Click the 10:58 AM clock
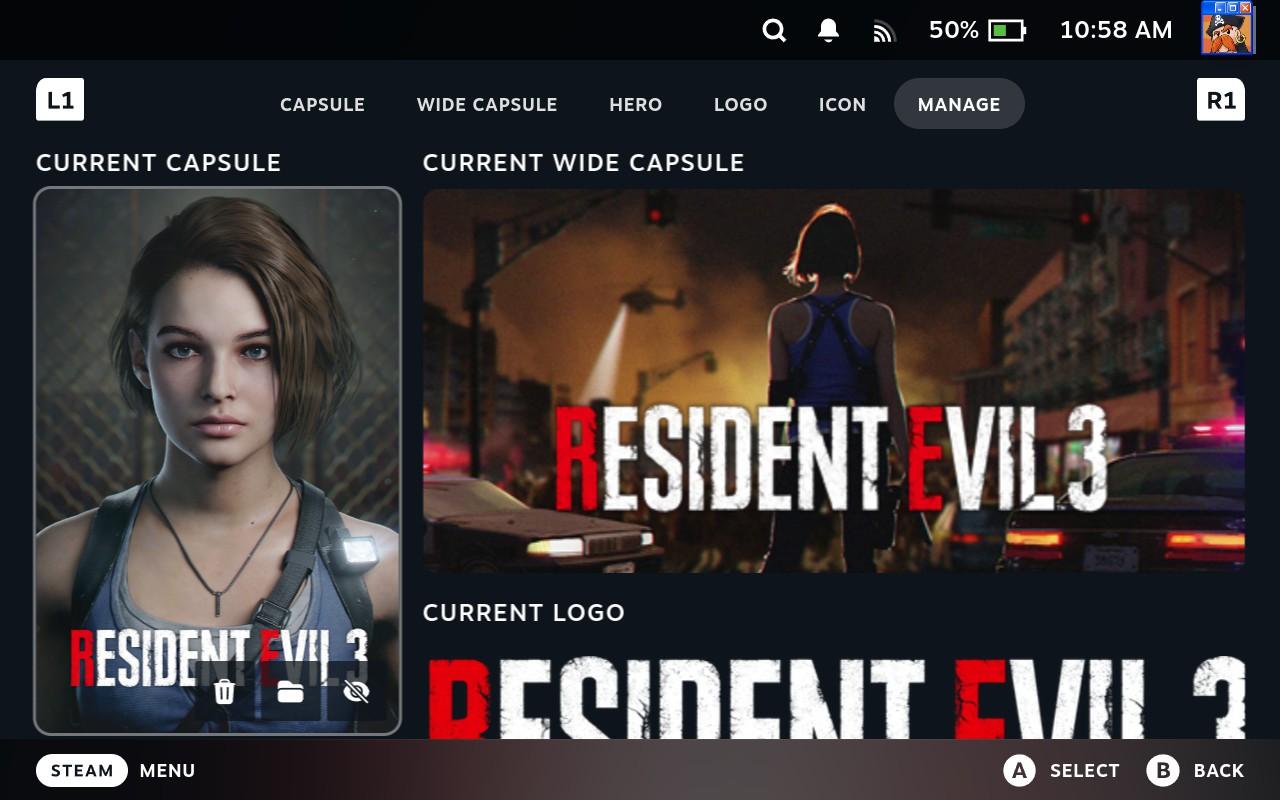This screenshot has width=1280, height=800. point(1116,30)
